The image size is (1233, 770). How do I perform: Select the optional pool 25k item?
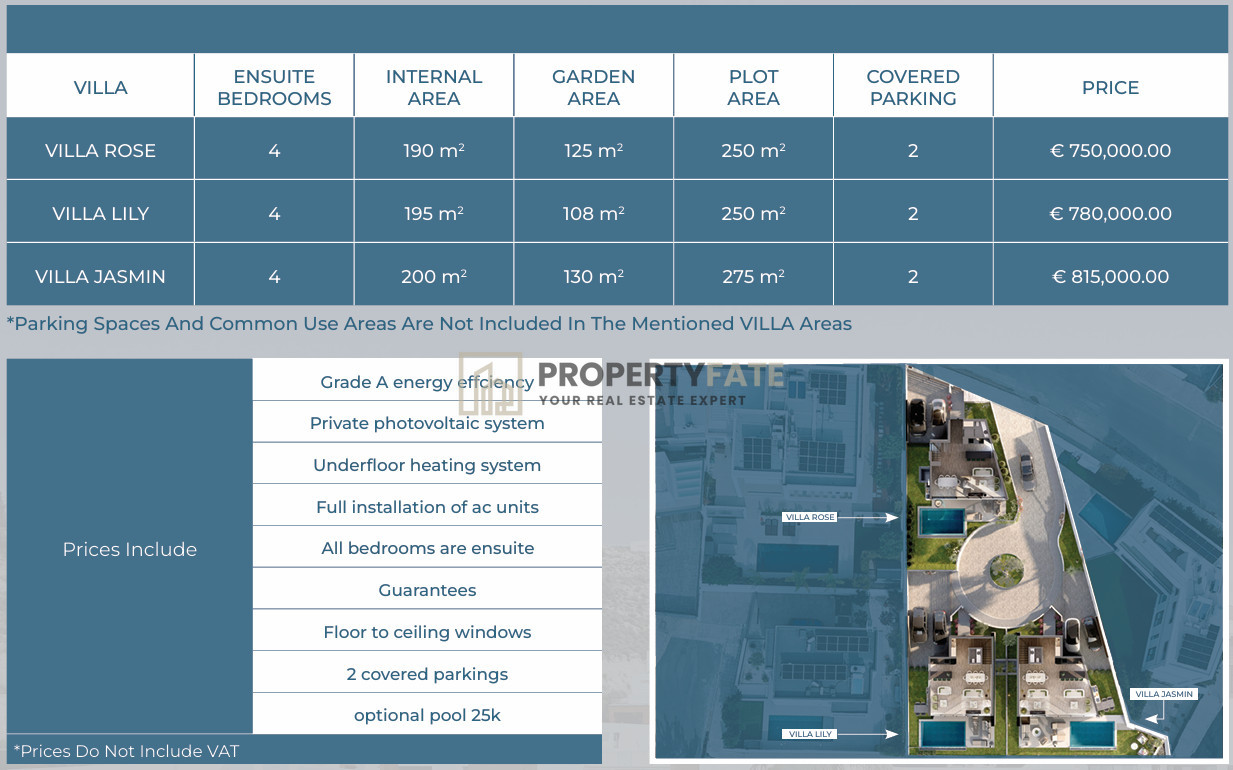(427, 715)
